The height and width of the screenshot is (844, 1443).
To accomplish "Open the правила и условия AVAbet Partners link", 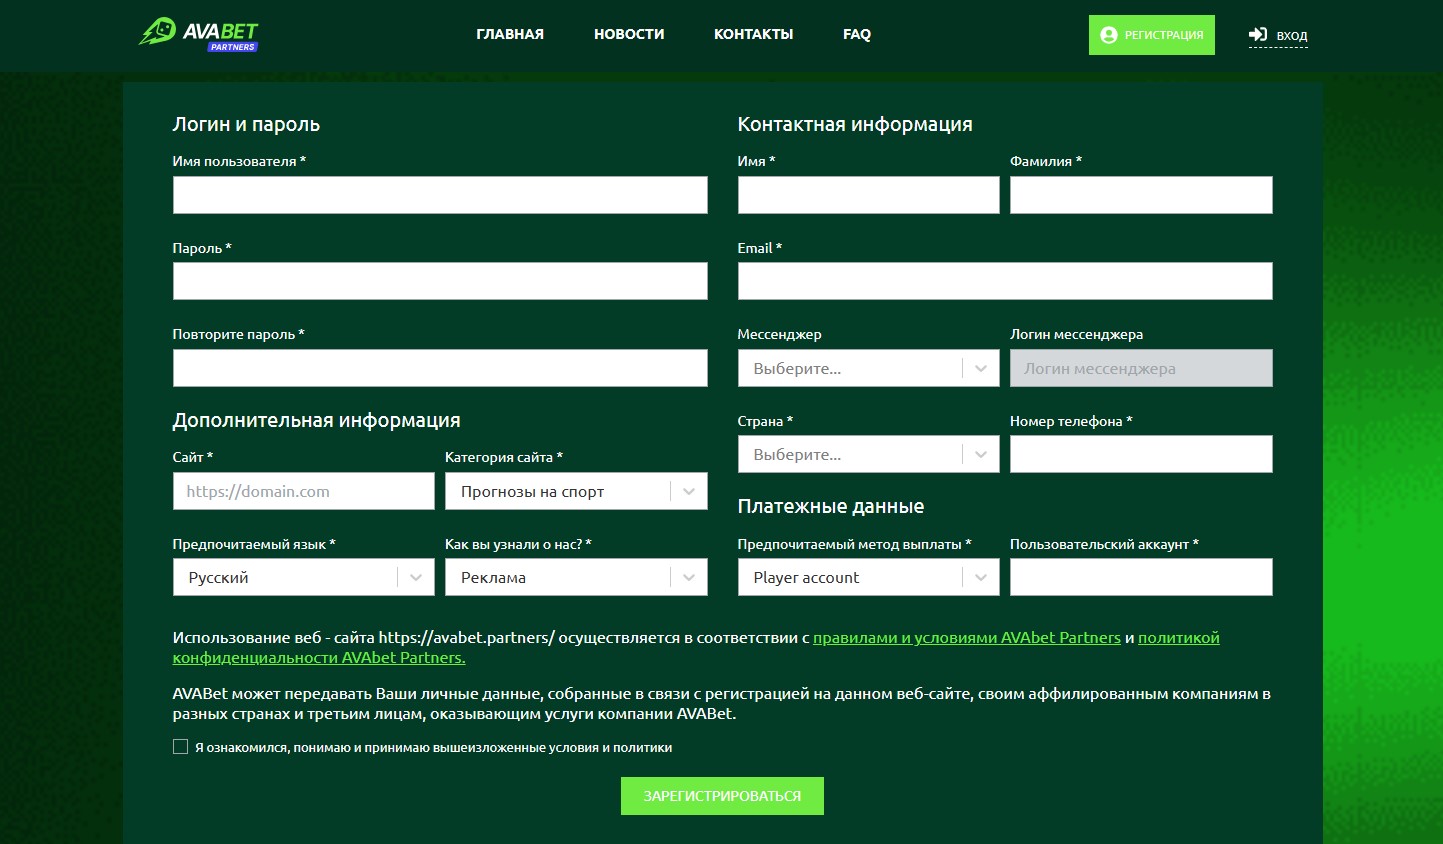I will click(x=966, y=638).
